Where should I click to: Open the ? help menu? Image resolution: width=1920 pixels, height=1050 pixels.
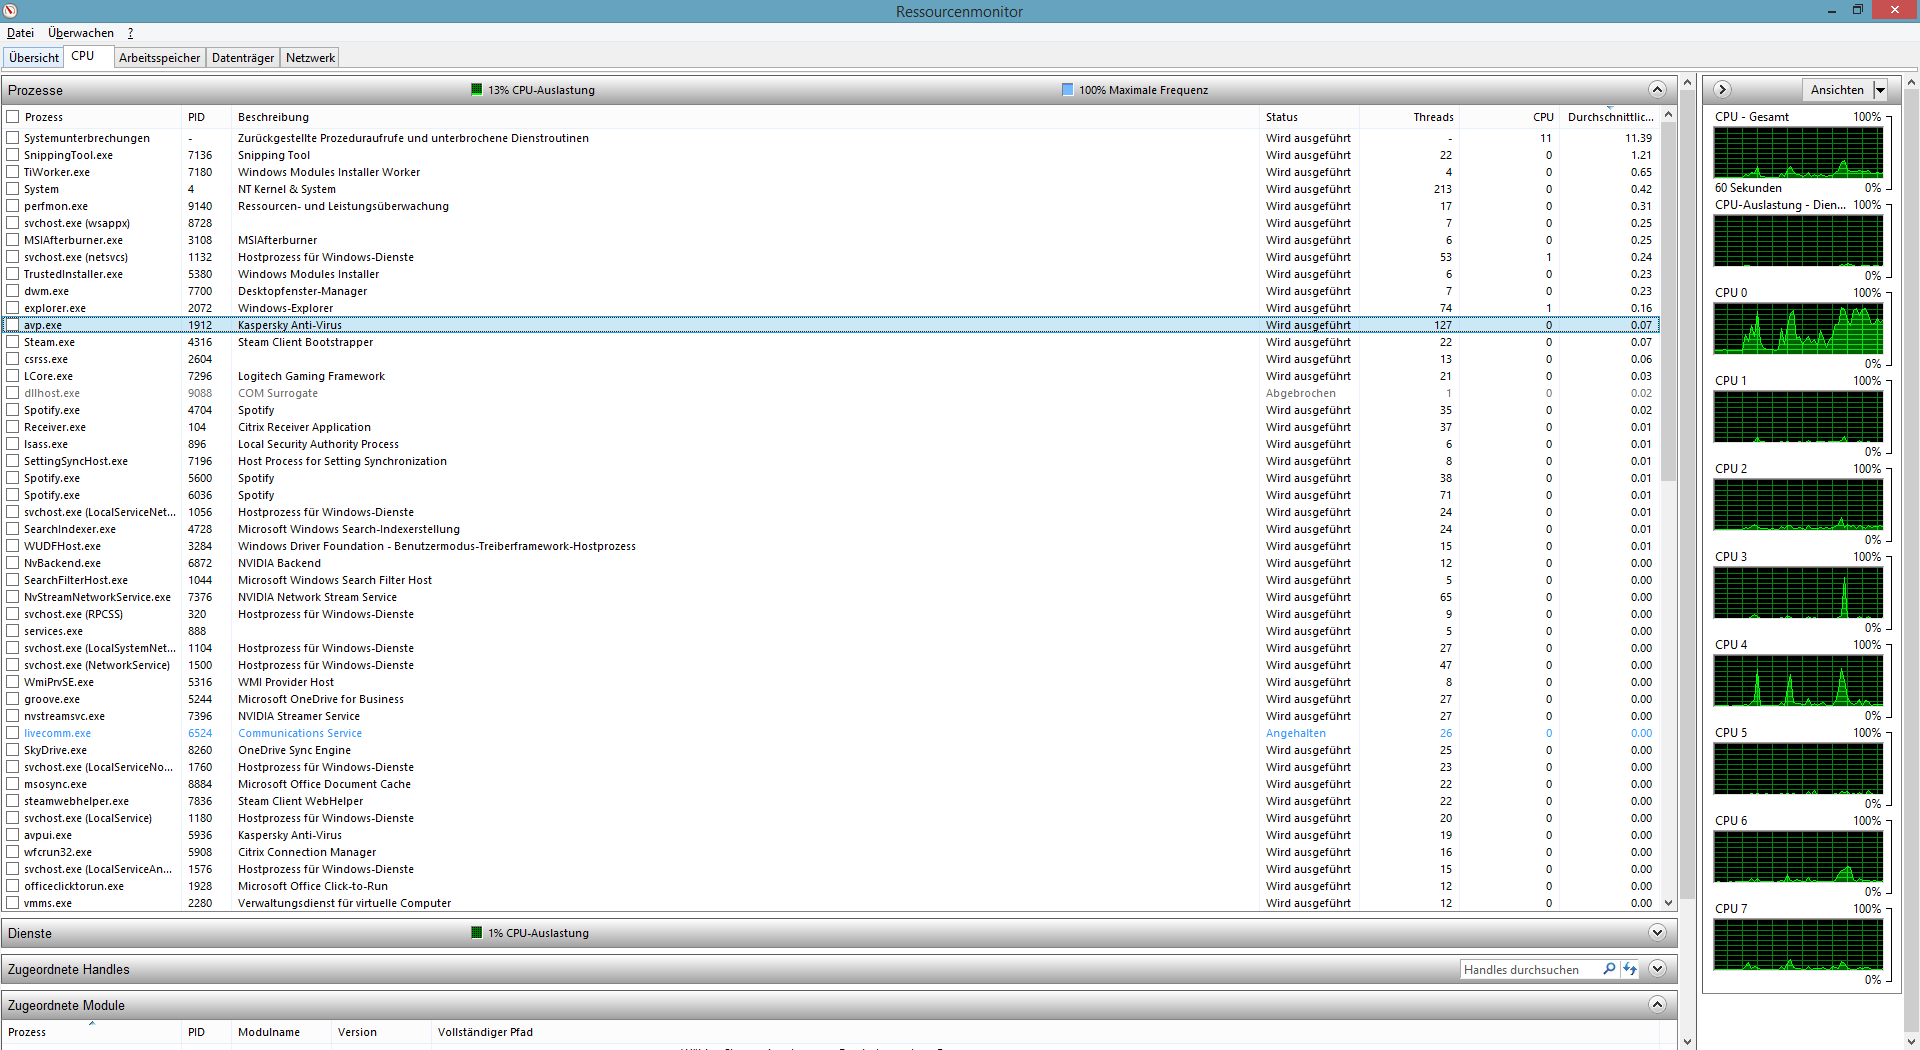click(130, 33)
